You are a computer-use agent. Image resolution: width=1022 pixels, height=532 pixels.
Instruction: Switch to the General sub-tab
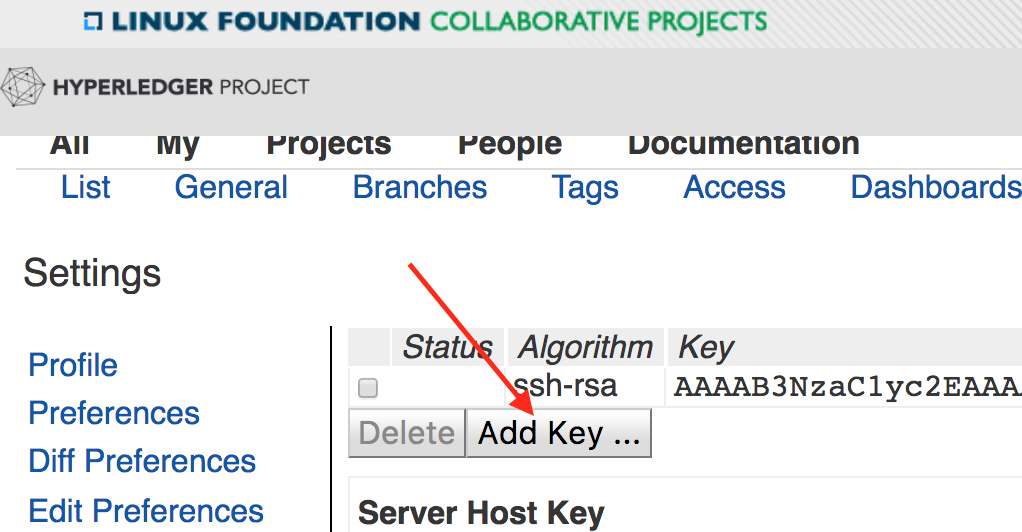231,187
